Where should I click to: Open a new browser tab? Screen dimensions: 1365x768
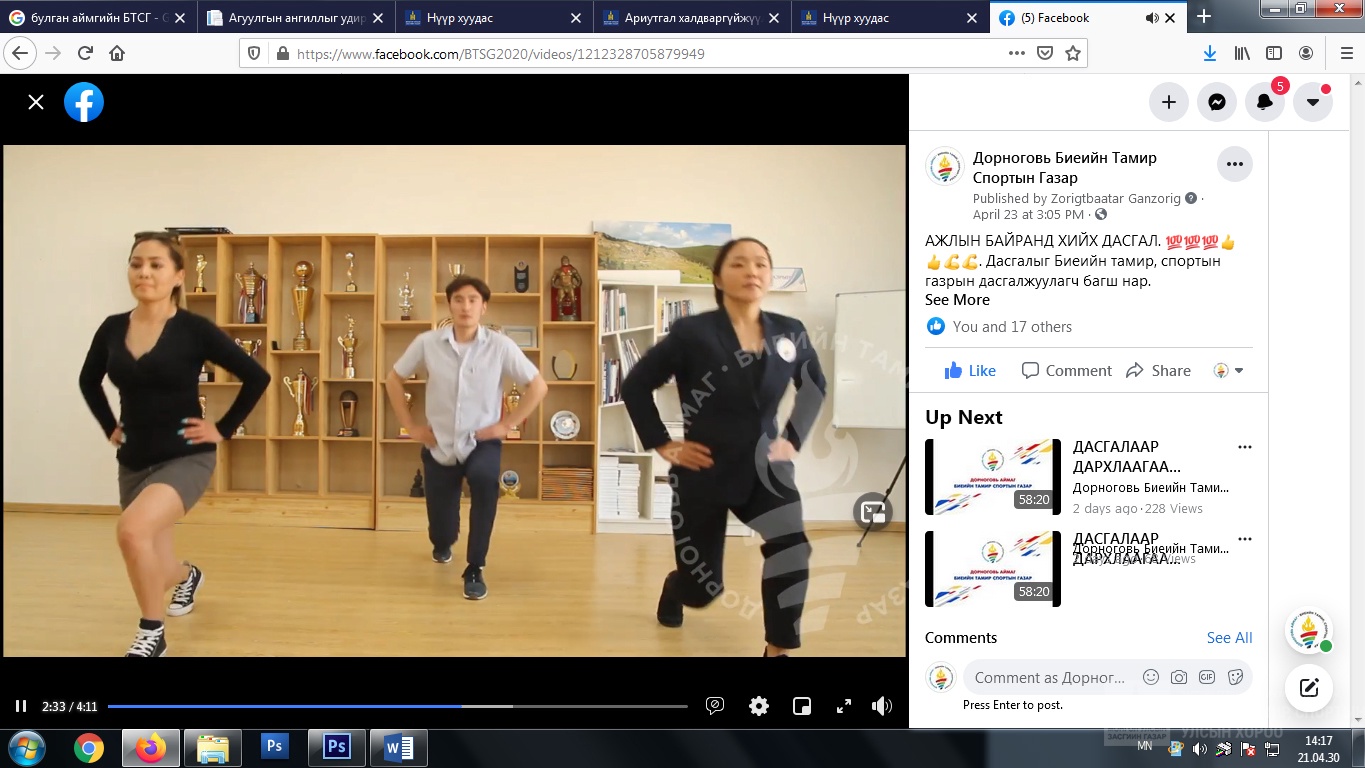click(1204, 17)
